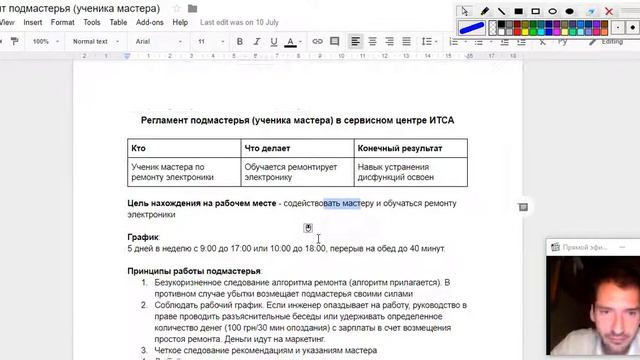Click 'Last edit was on 10 July' link

(x=239, y=22)
